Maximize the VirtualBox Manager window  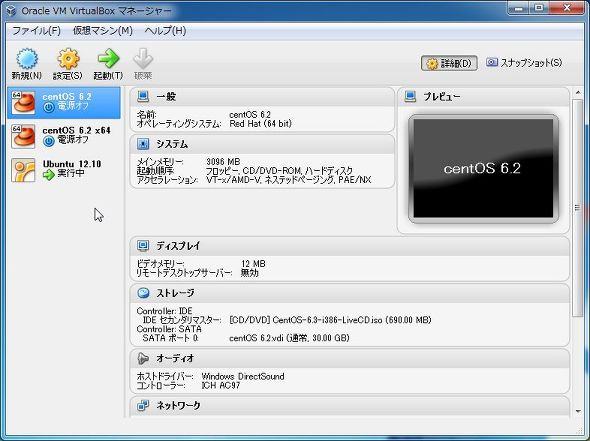coord(540,8)
